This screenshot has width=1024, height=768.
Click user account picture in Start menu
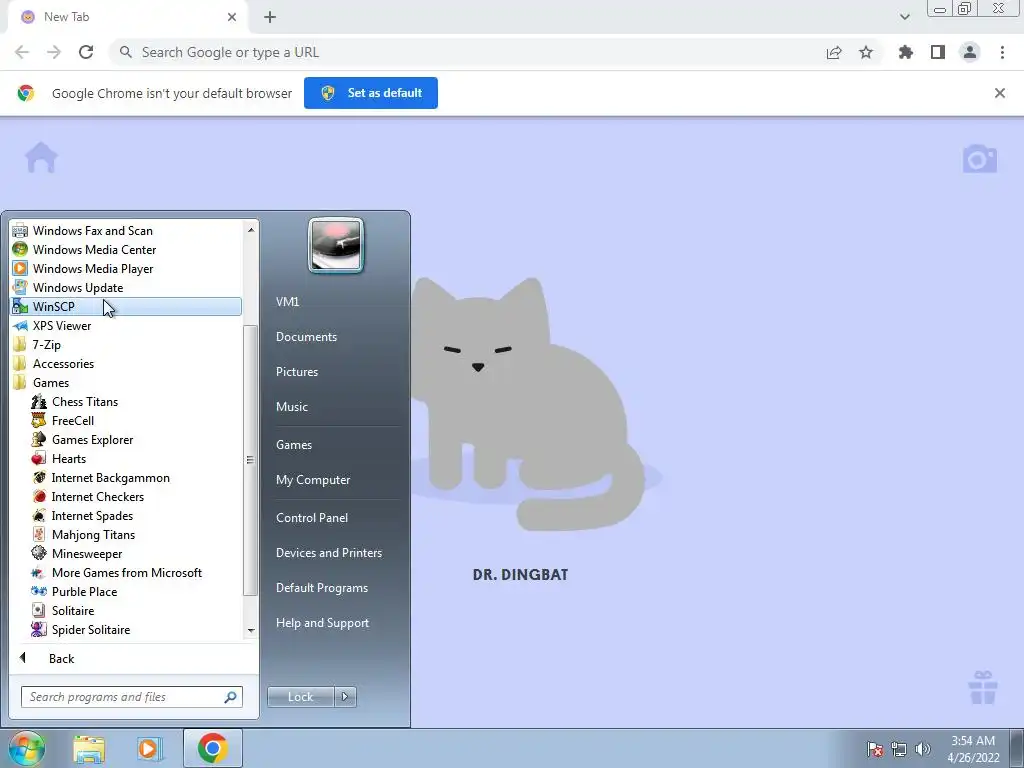tap(336, 246)
